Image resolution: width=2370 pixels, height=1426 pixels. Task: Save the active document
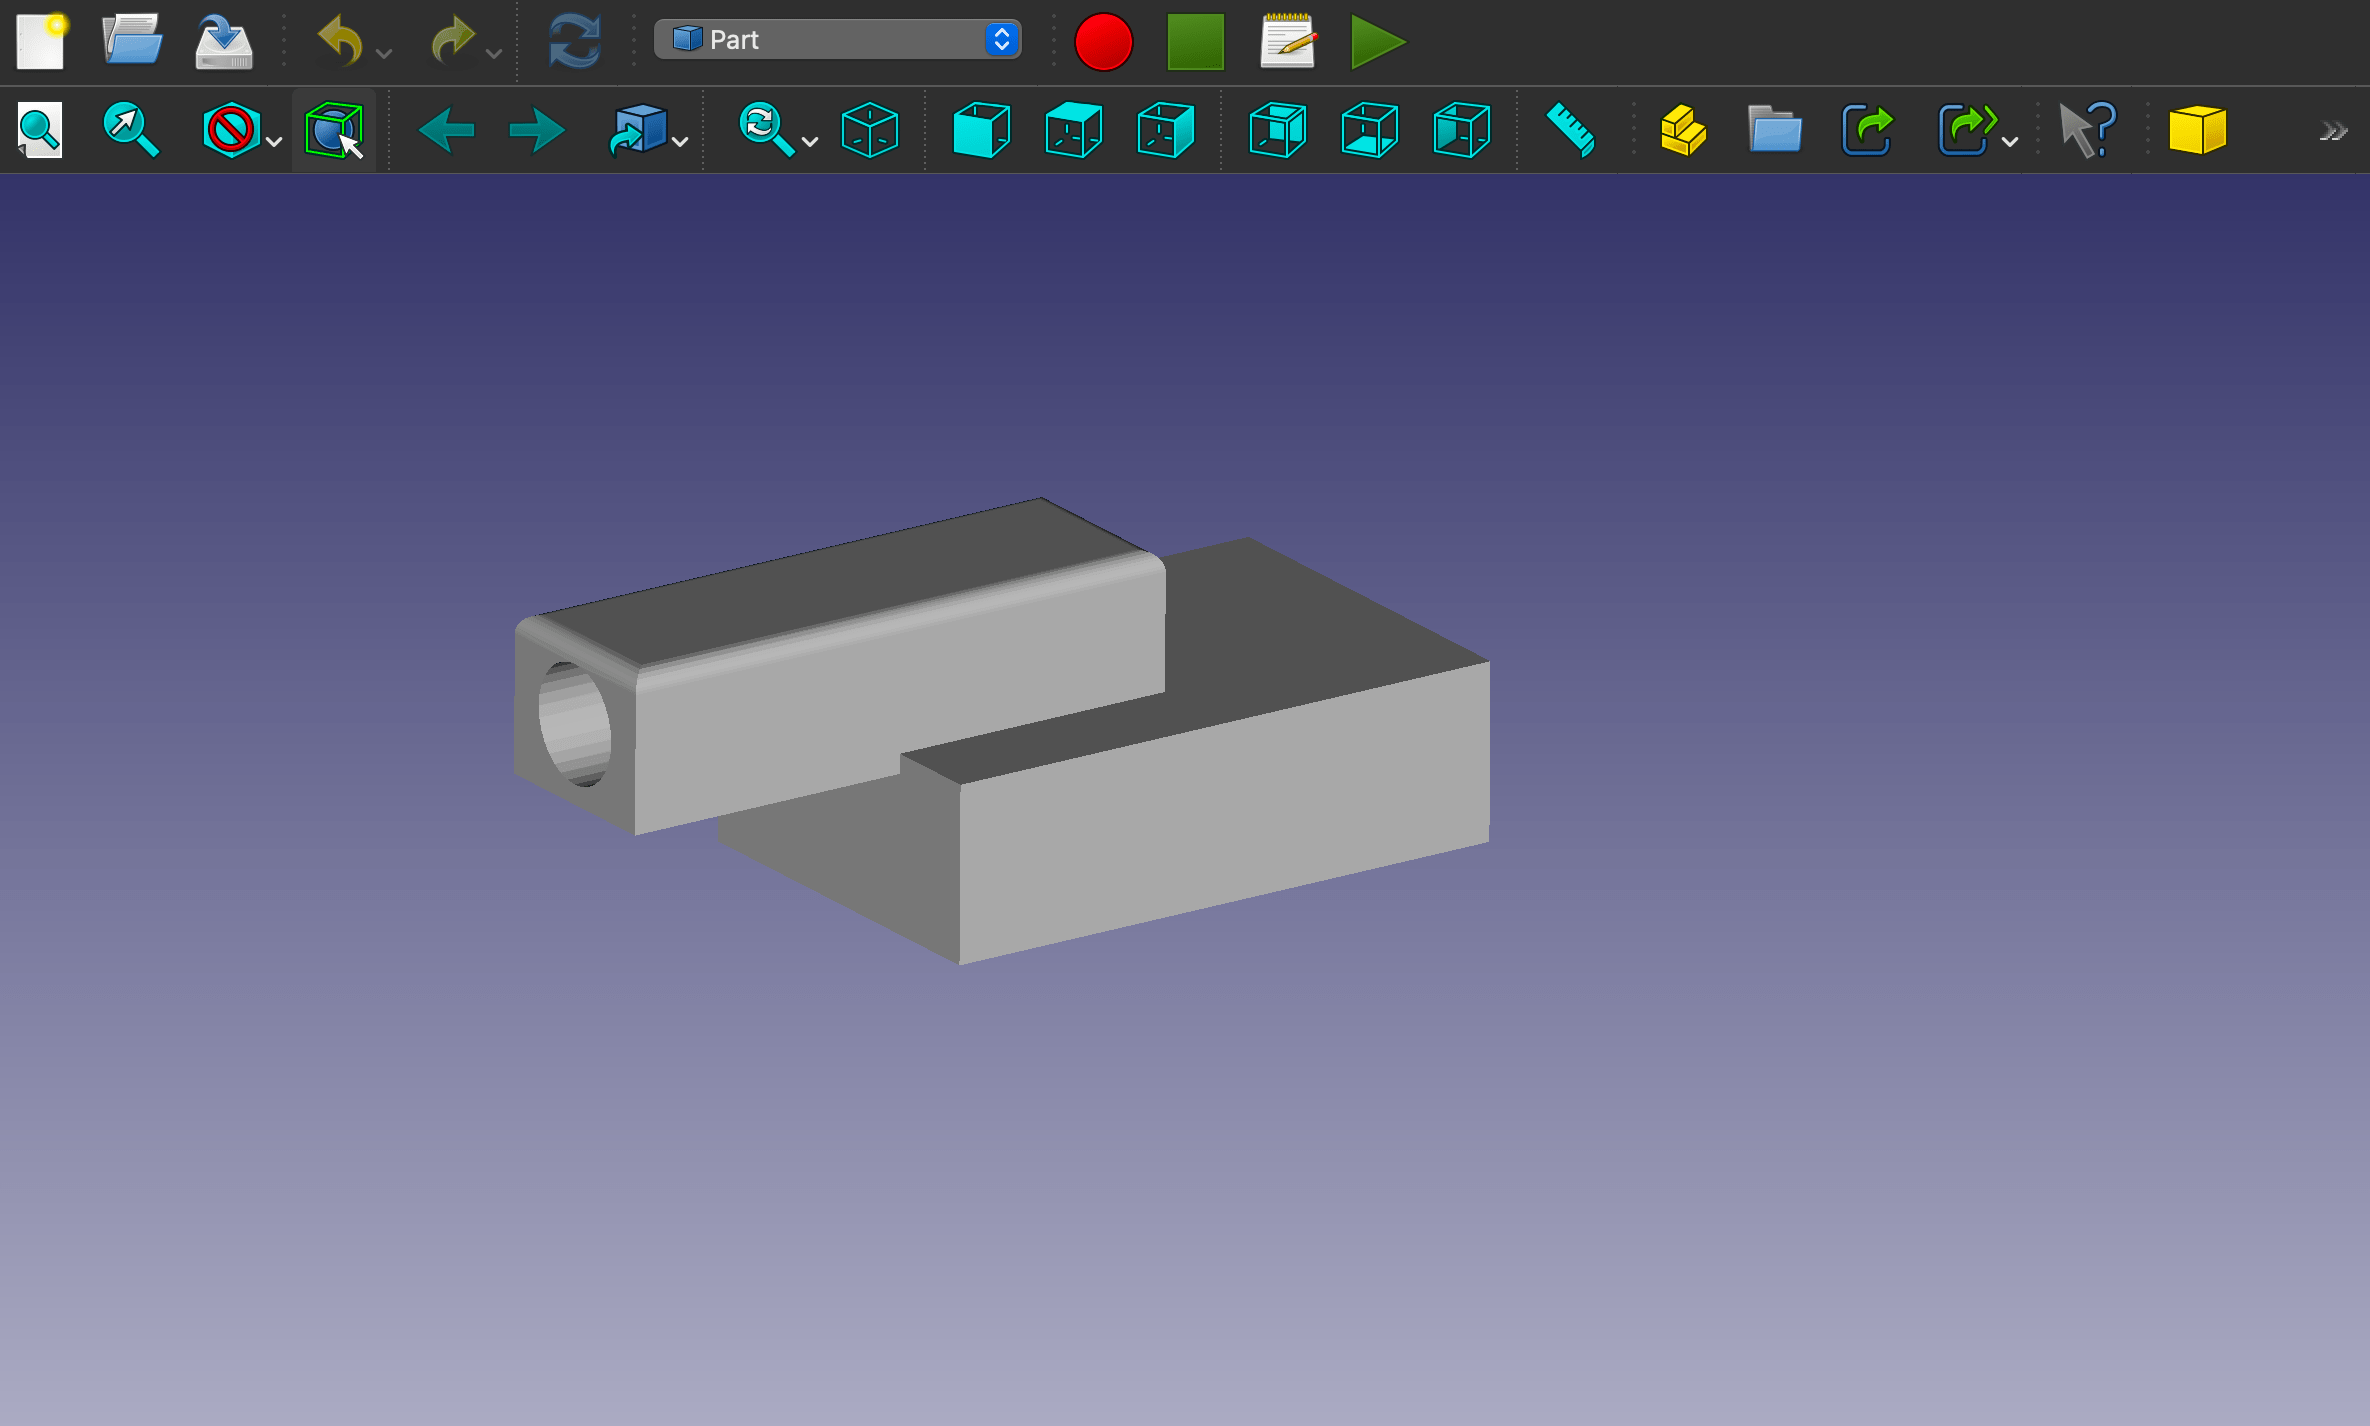click(x=222, y=40)
